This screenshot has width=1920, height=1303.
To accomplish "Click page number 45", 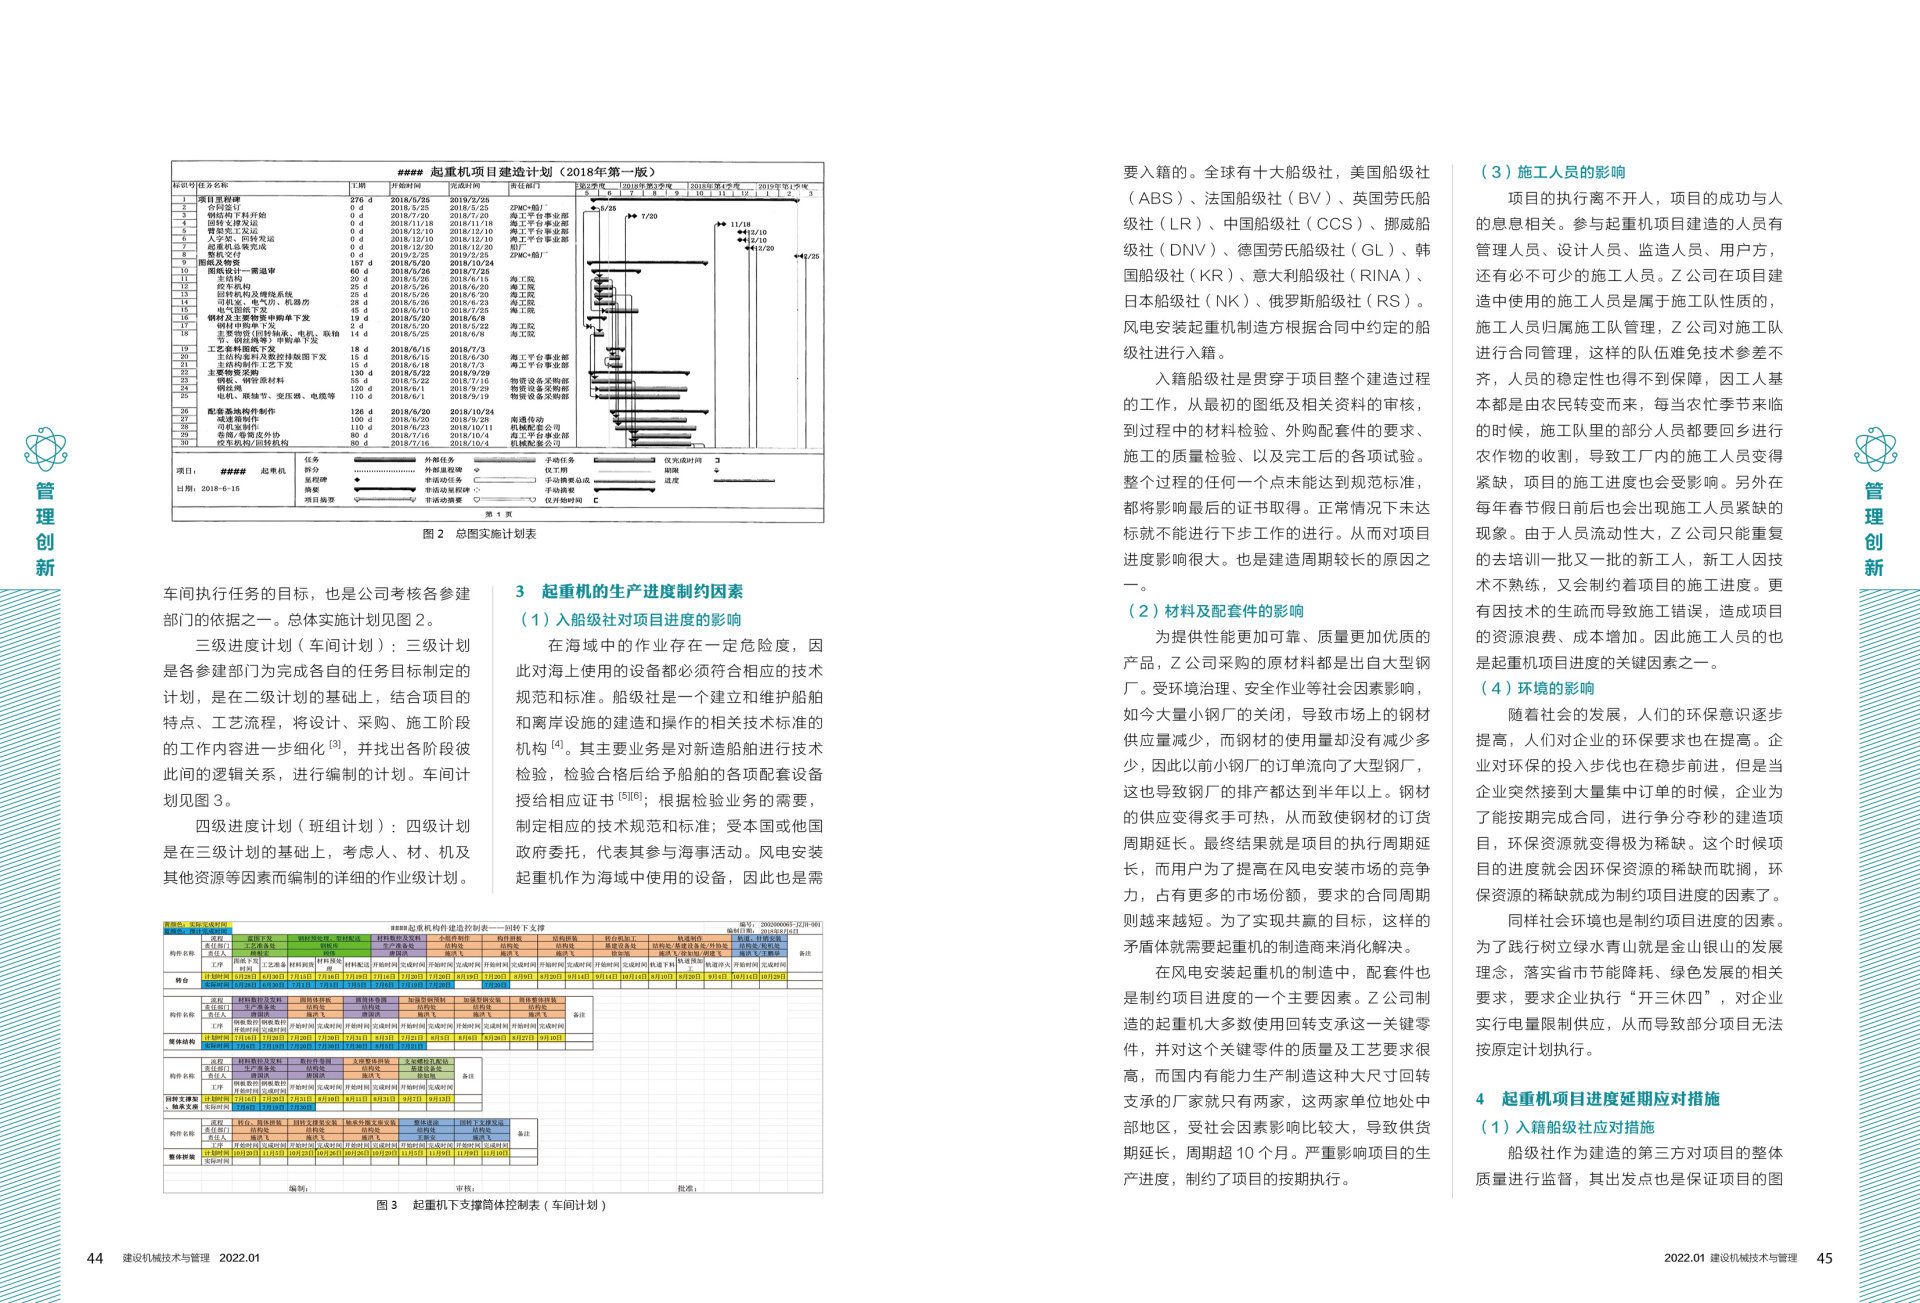I will coord(1824,1258).
